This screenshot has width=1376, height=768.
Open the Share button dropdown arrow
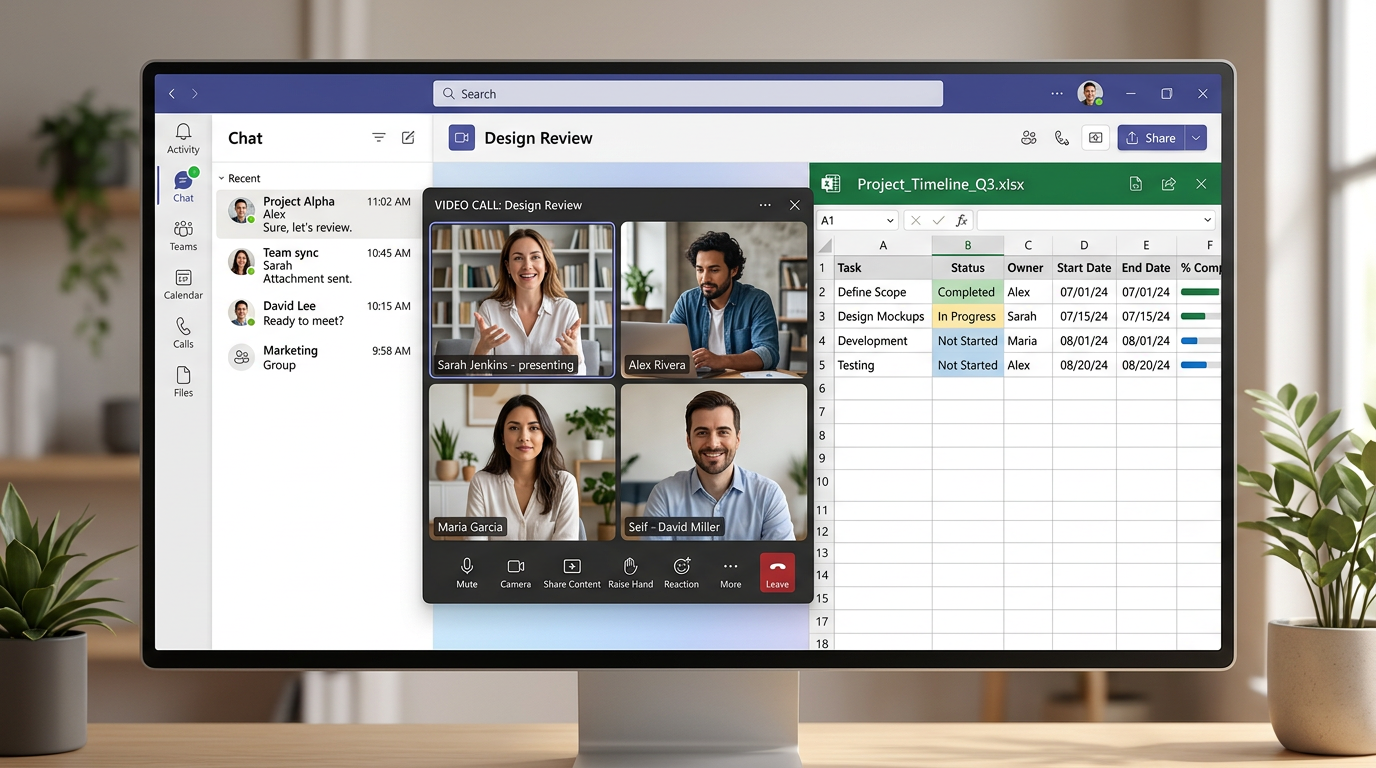pyautogui.click(x=1196, y=137)
